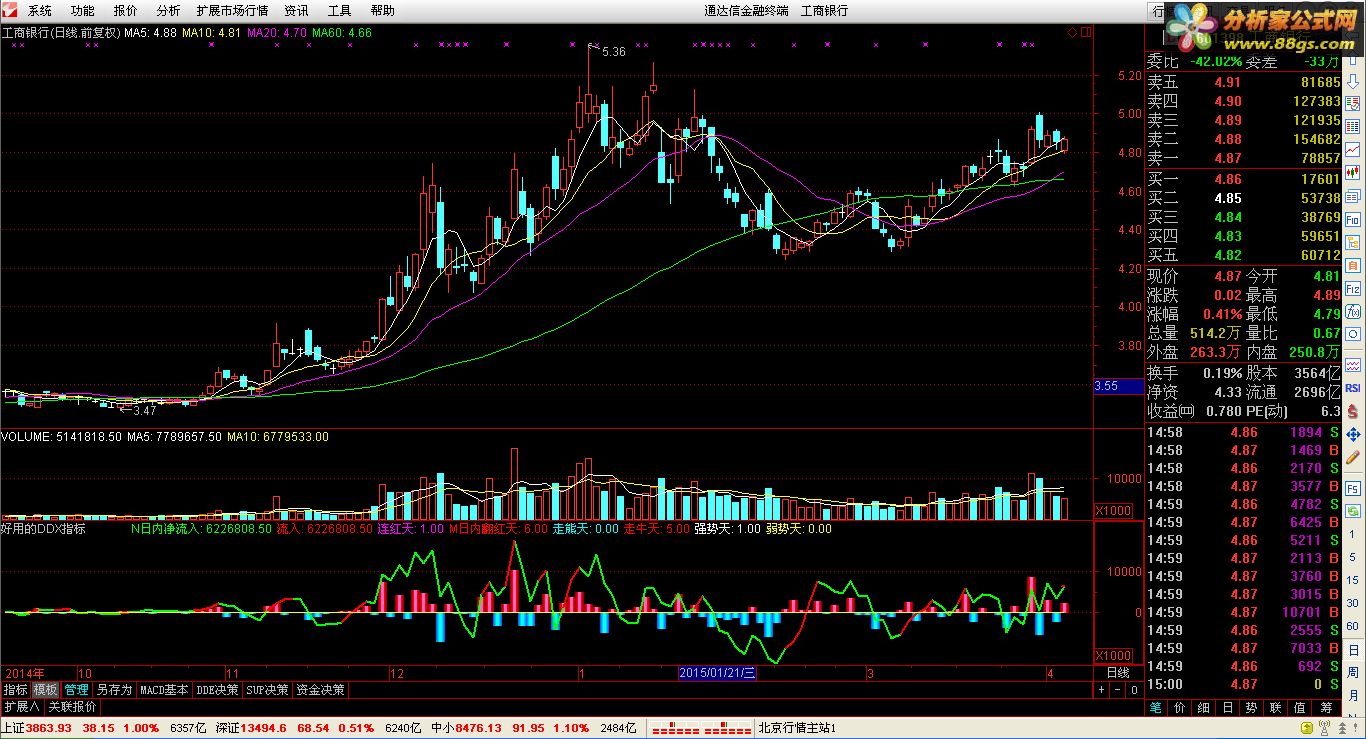Switch to candlestick chart icon
The width and height of the screenshot is (1366, 739).
coord(1353,172)
